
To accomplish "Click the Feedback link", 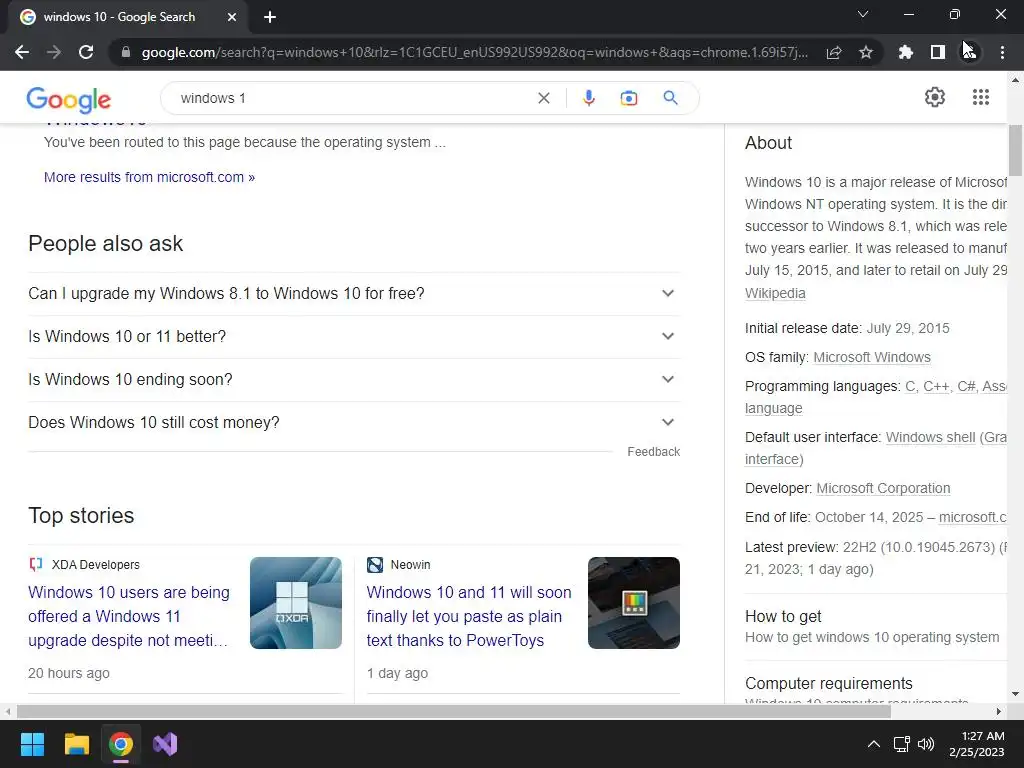I will coord(653,452).
